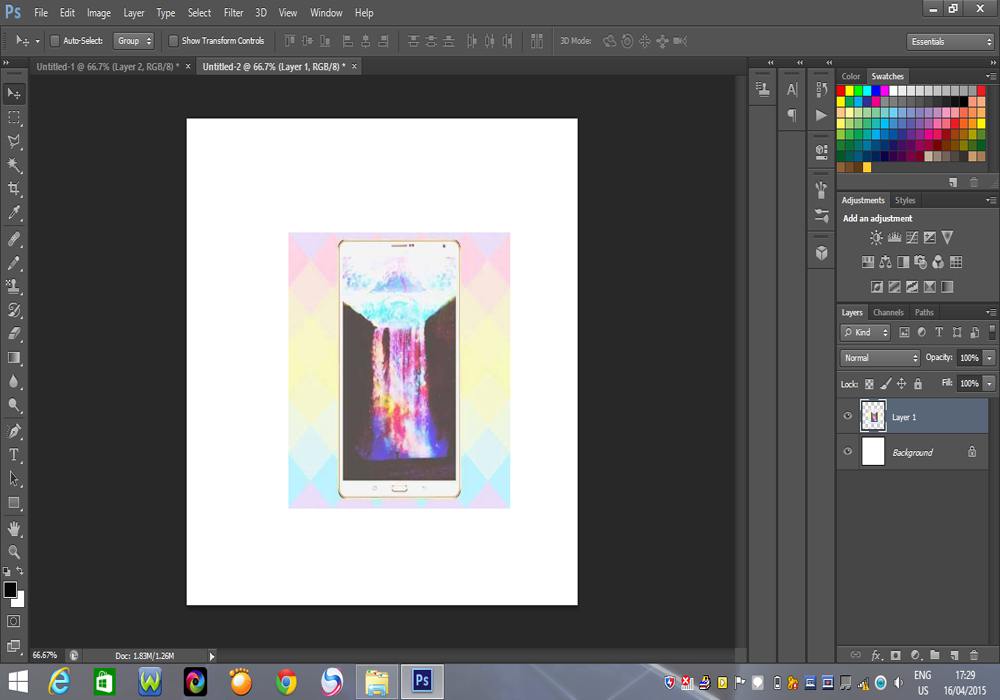
Task: Open the Group auto-select dropdown
Action: coord(134,41)
